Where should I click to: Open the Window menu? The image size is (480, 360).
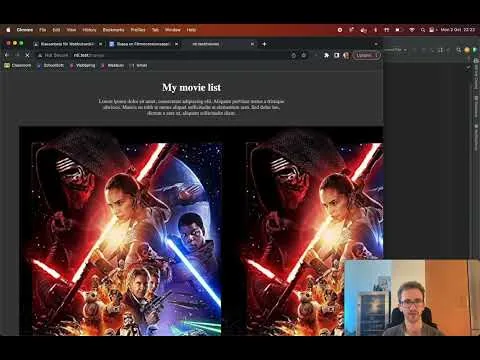point(173,30)
